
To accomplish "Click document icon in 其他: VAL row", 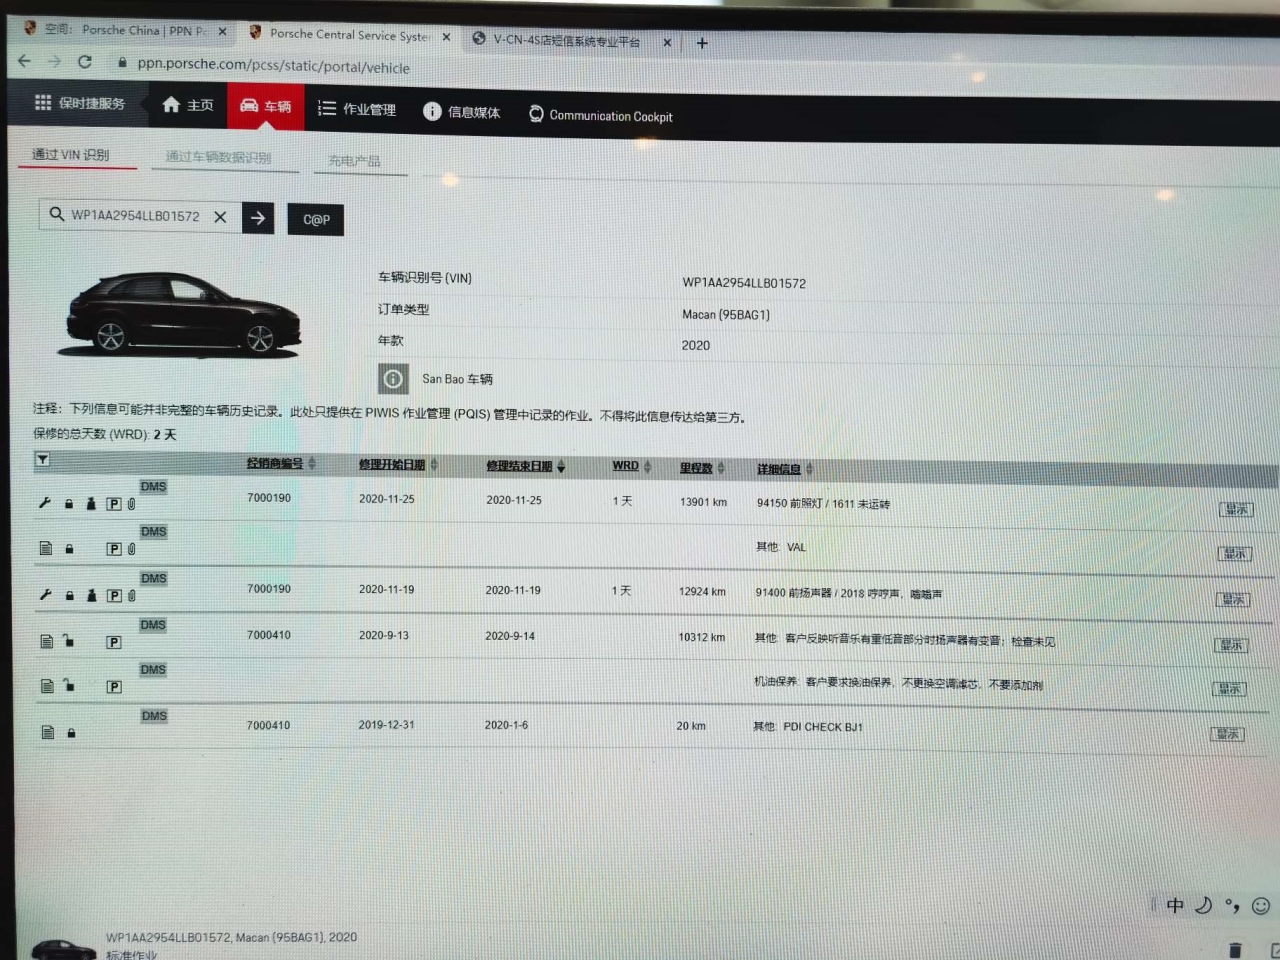I will (45, 548).
